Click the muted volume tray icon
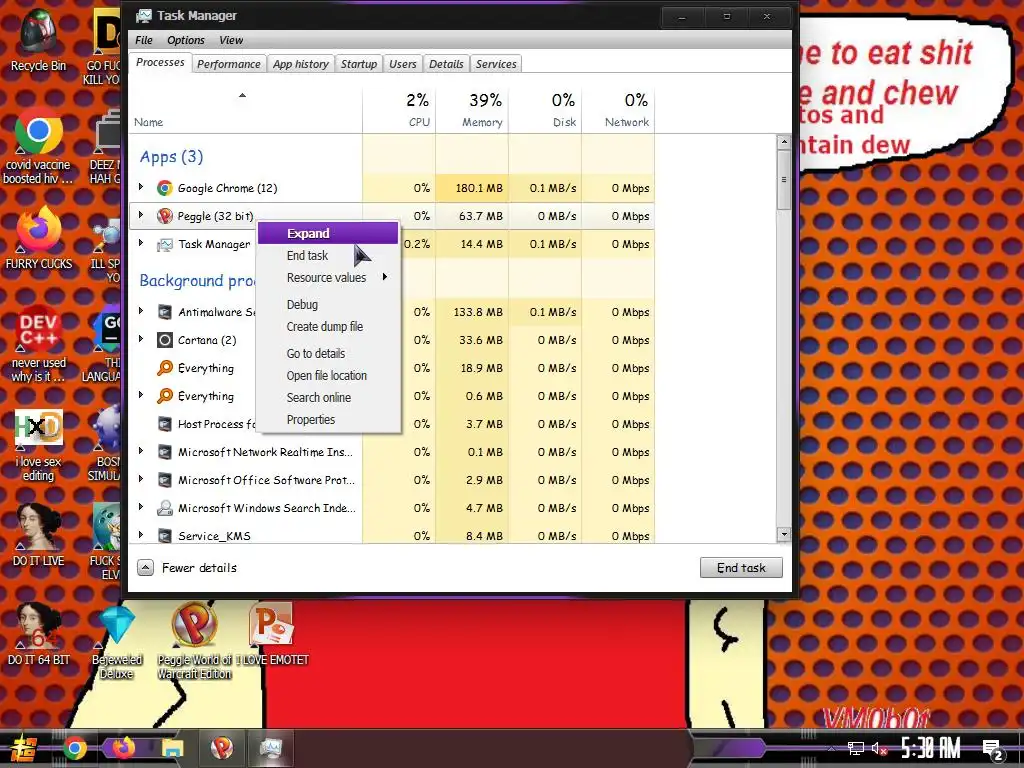The width and height of the screenshot is (1024, 768). 880,748
